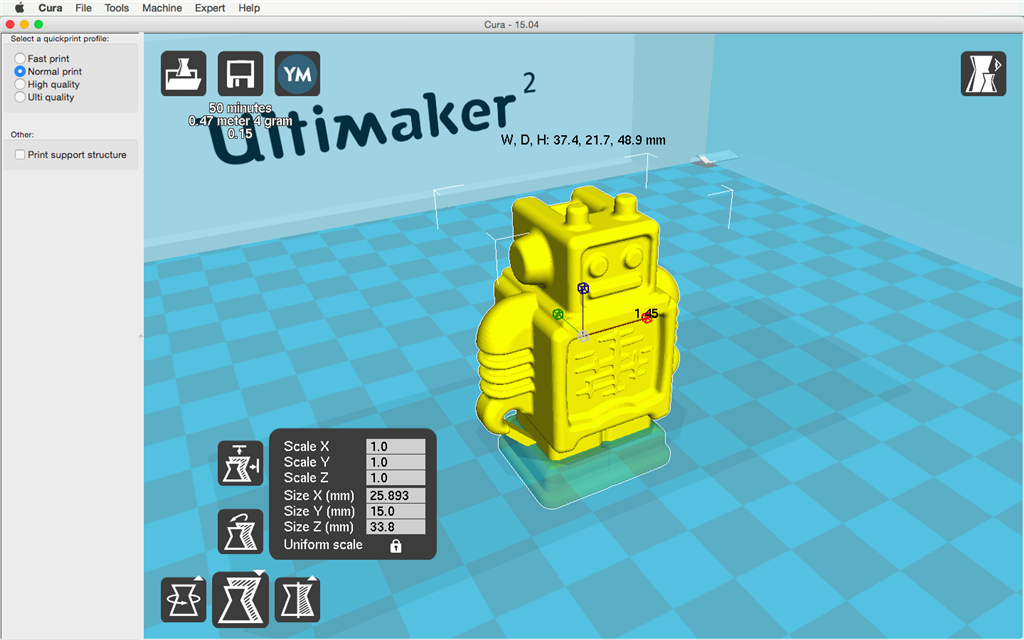Click the Size Z (mm) field
The height and width of the screenshot is (640, 1024).
(x=396, y=527)
